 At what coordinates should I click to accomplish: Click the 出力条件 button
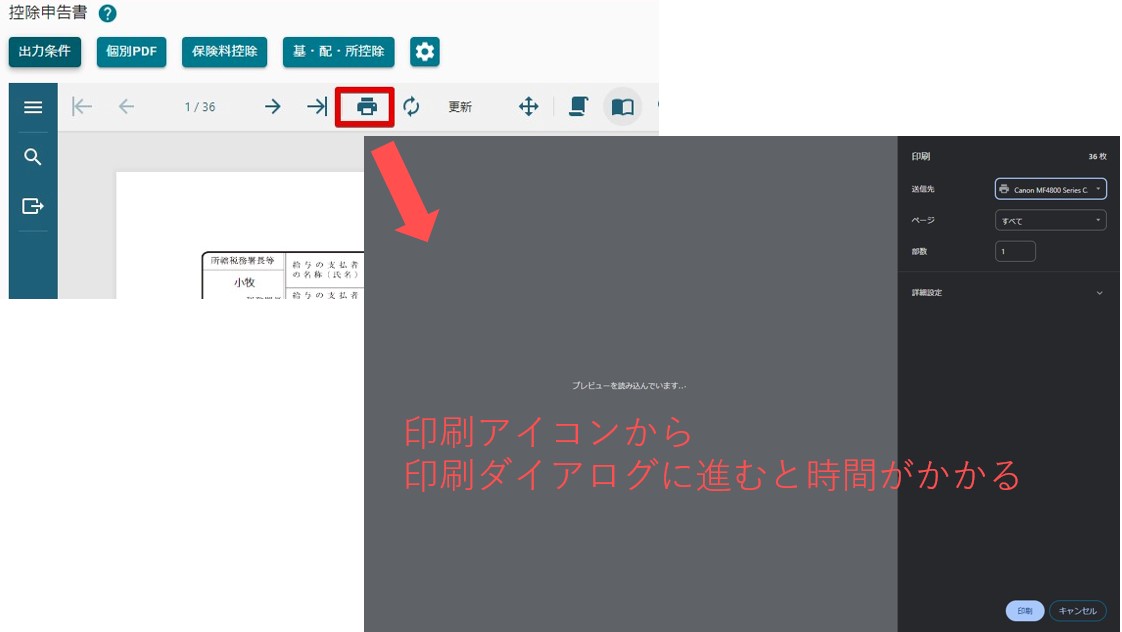(x=44, y=52)
